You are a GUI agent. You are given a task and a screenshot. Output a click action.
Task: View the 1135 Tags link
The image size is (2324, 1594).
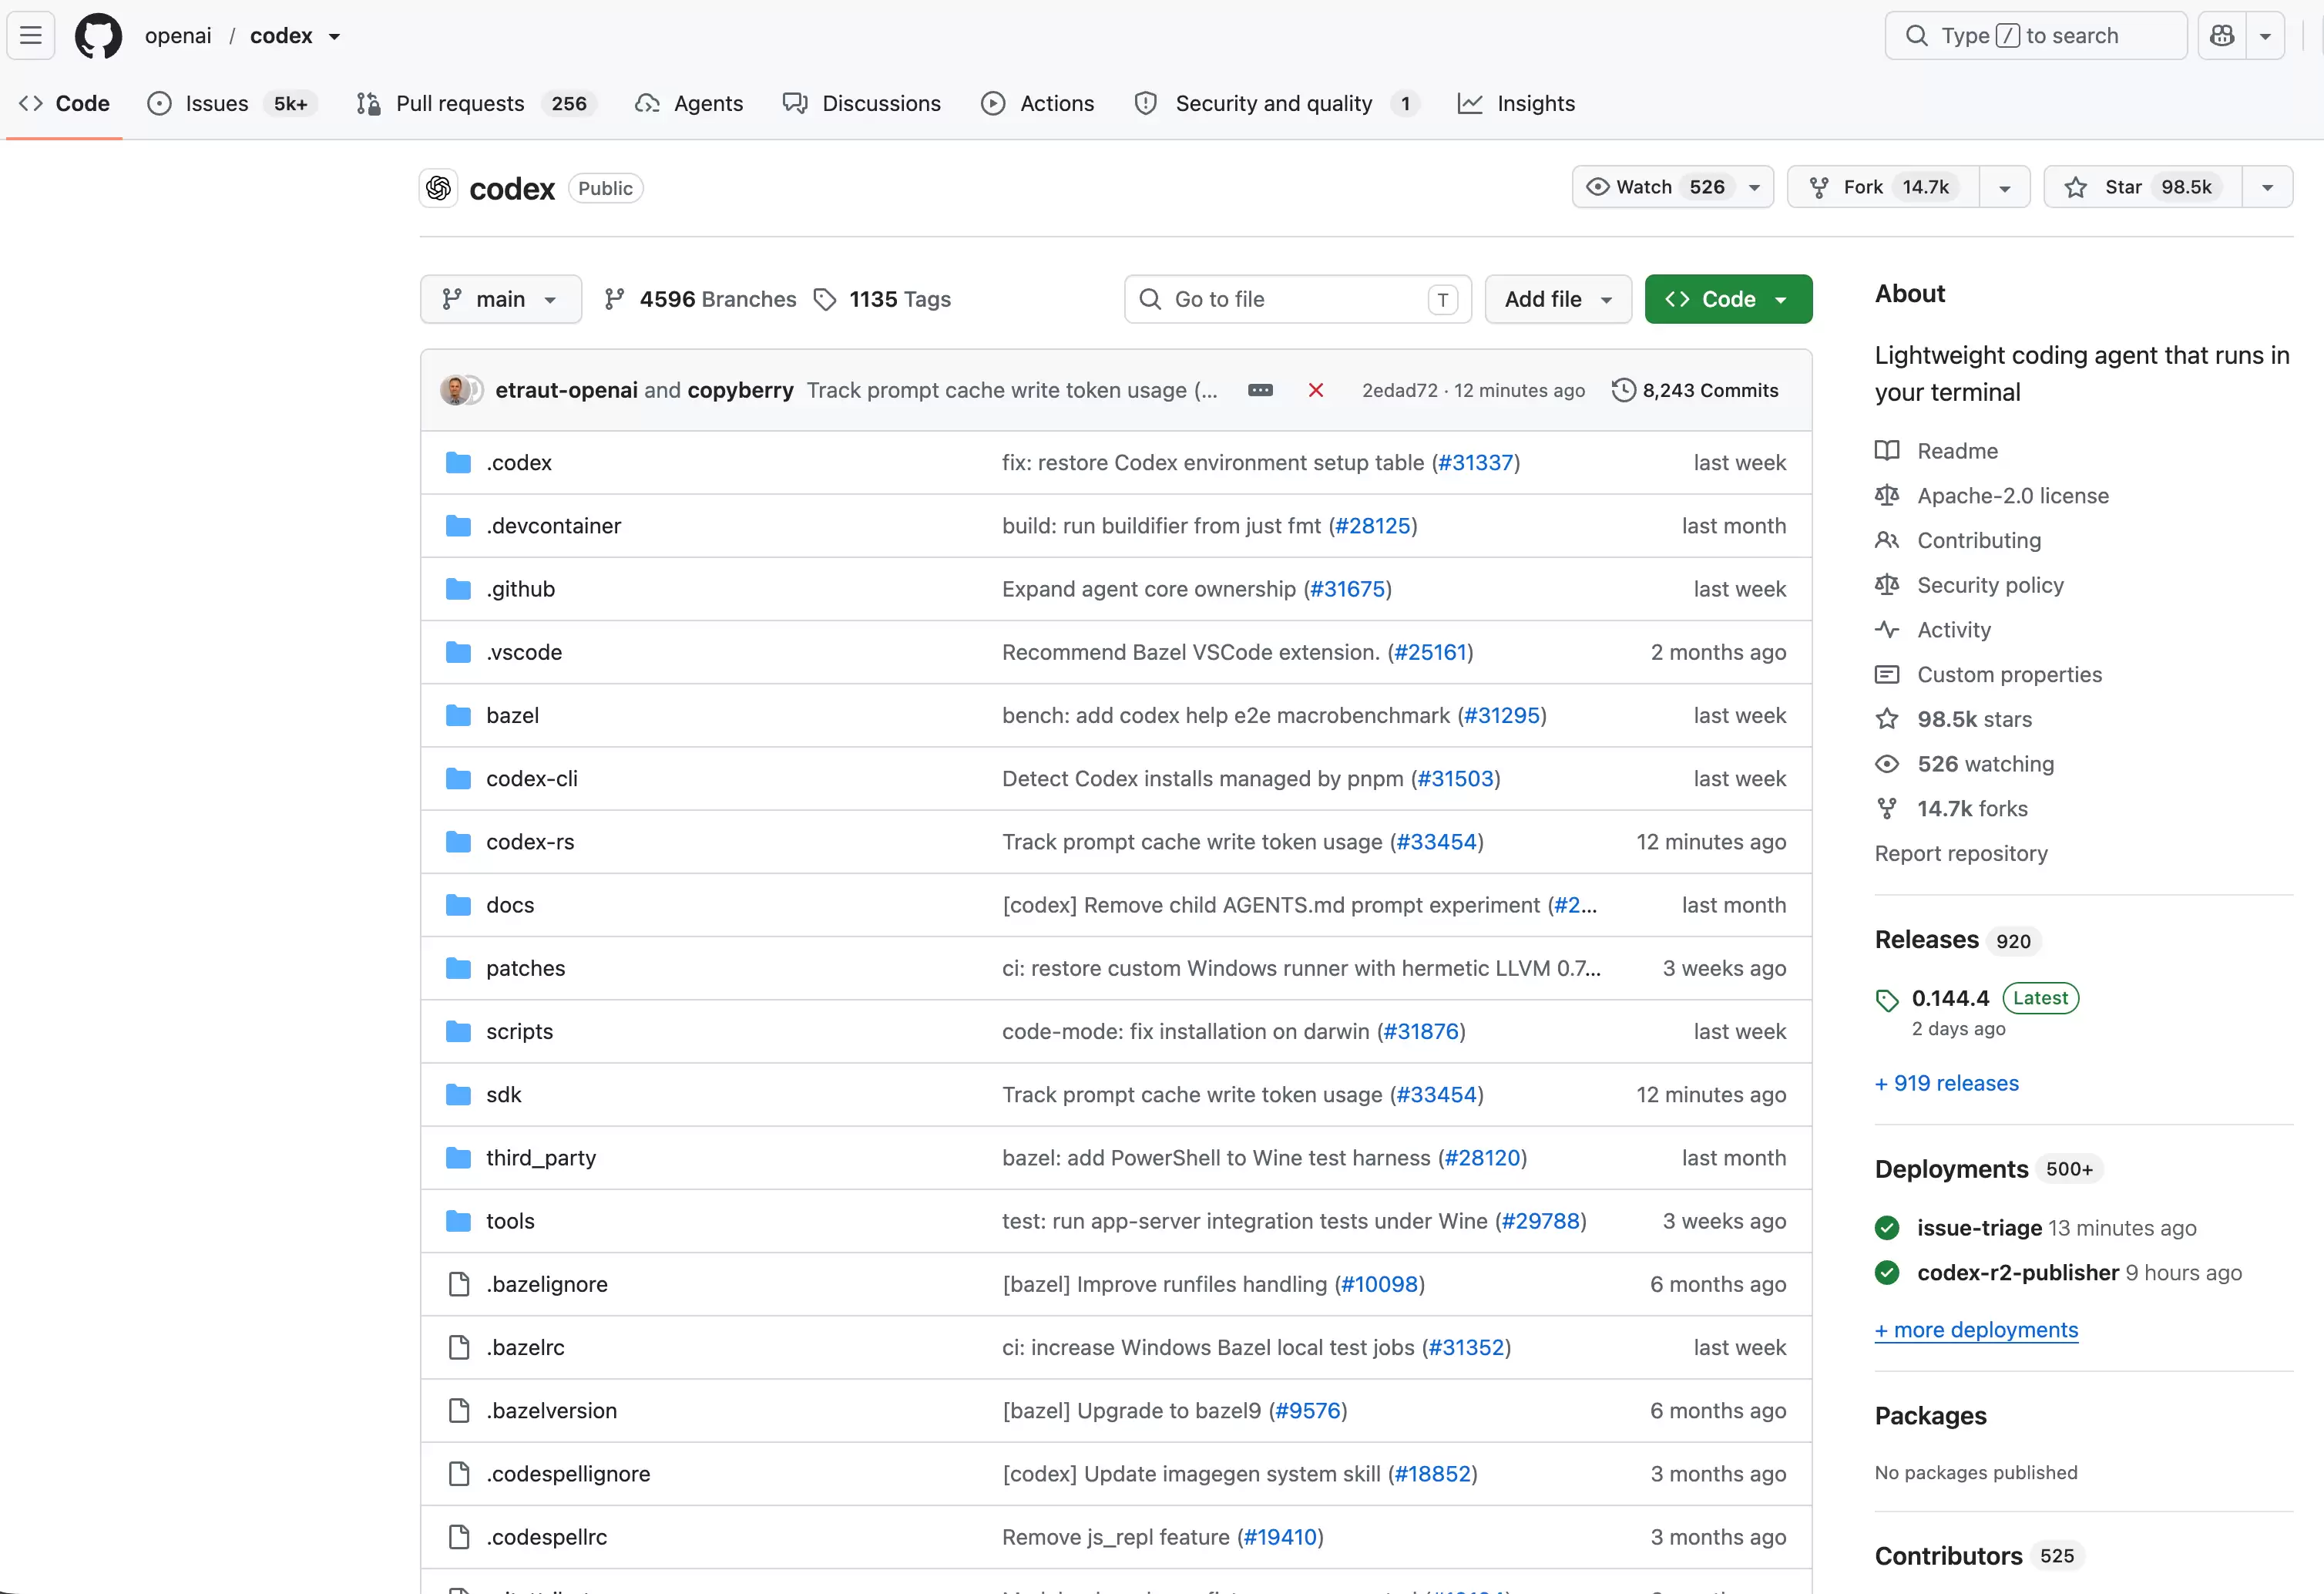click(882, 299)
